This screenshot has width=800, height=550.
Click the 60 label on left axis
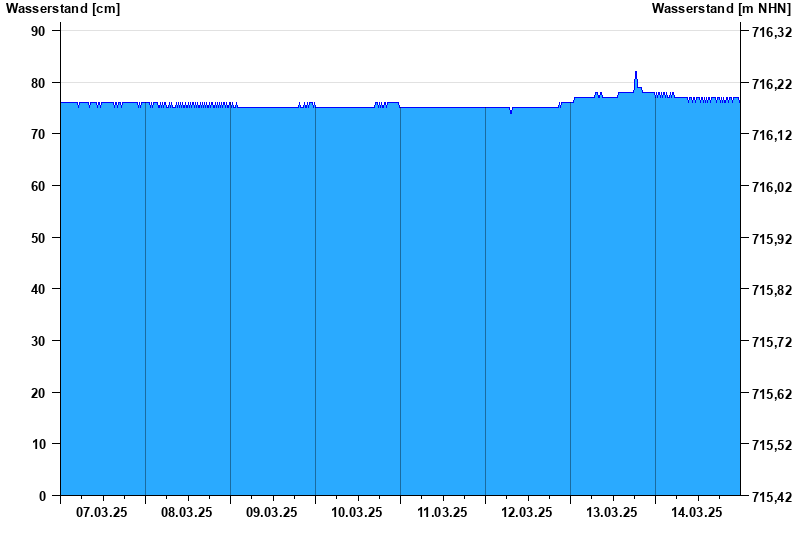(x=38, y=186)
